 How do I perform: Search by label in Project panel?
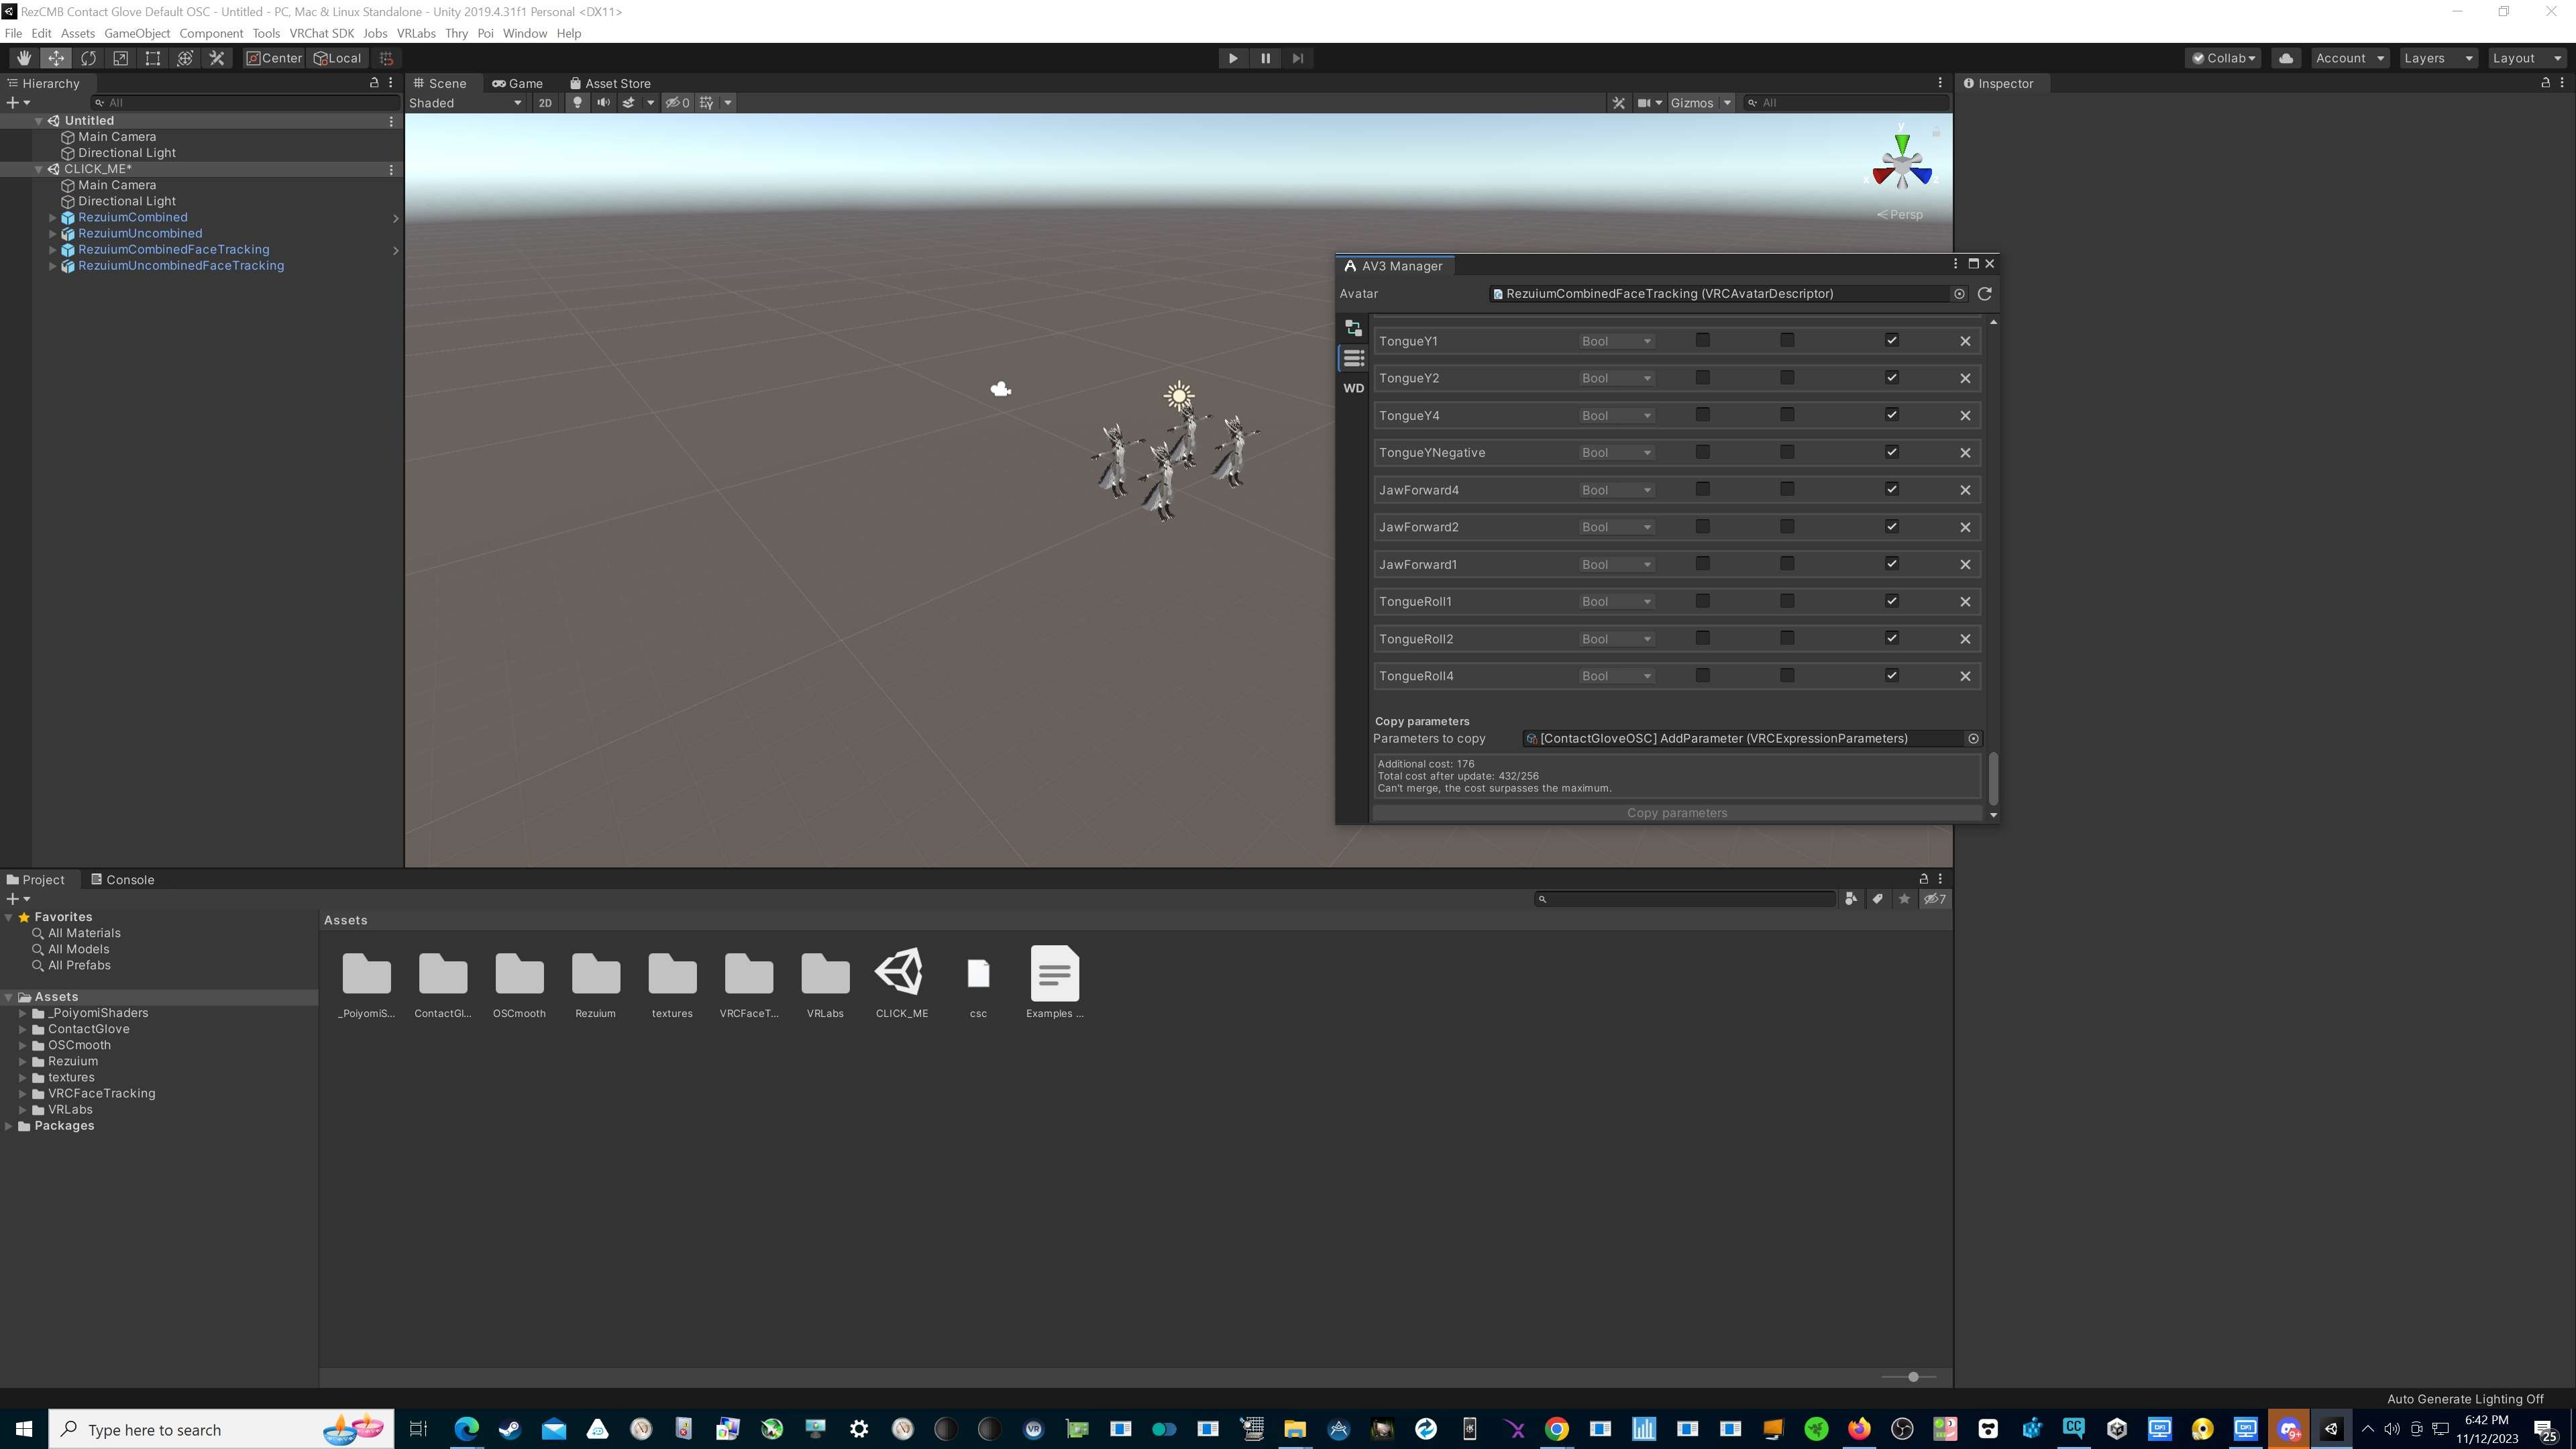click(1877, 899)
